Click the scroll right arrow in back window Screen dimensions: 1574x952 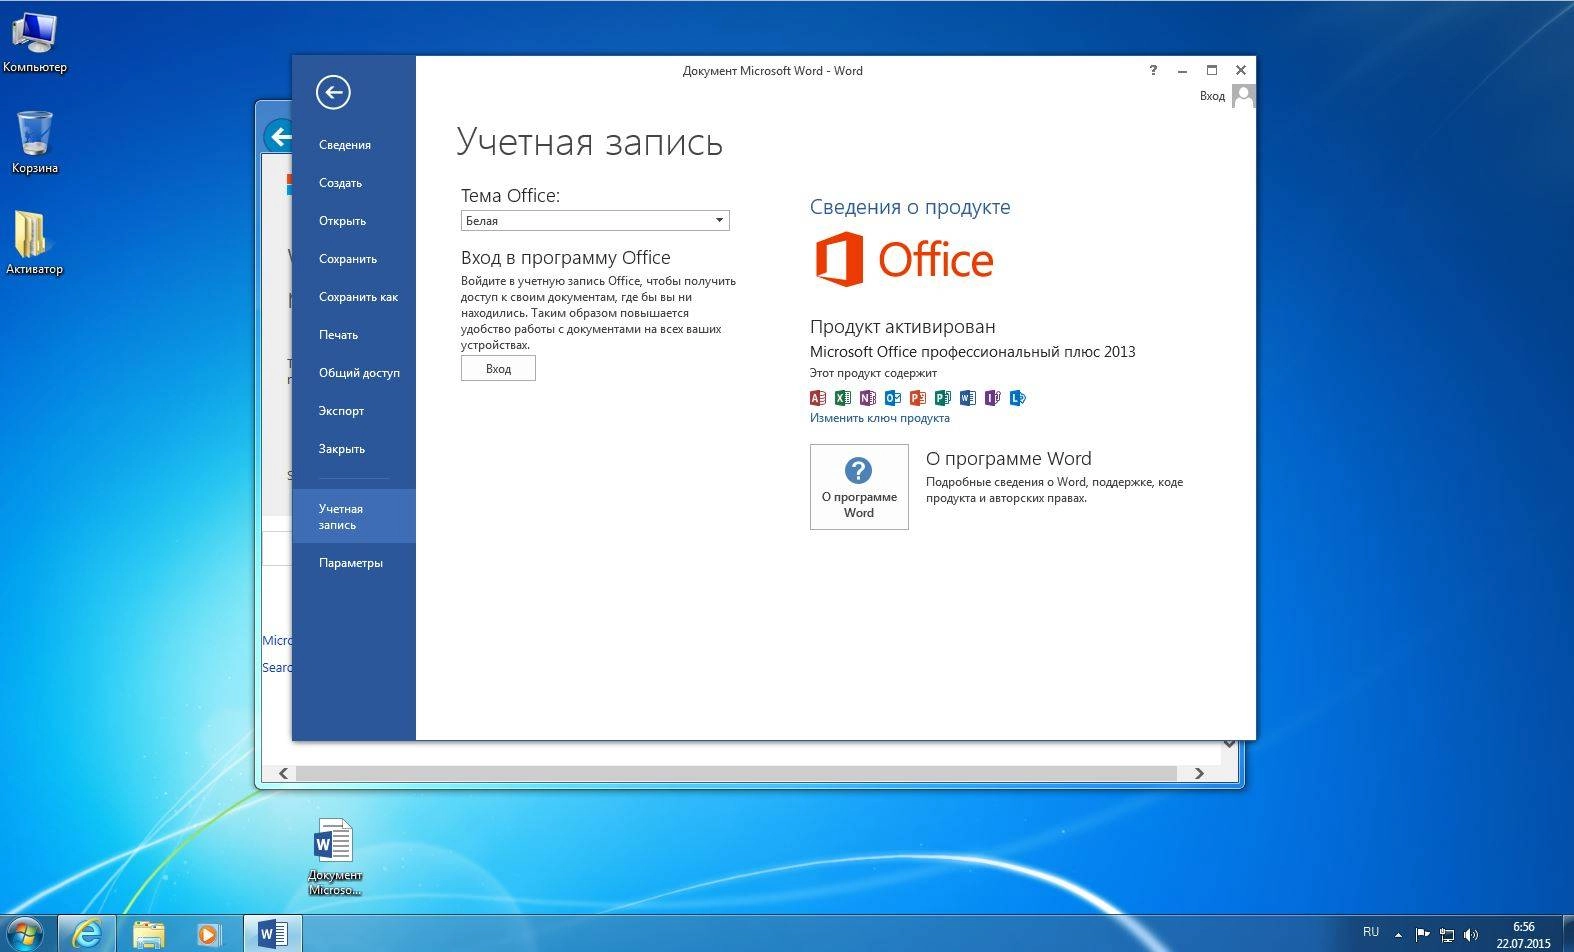point(1199,773)
